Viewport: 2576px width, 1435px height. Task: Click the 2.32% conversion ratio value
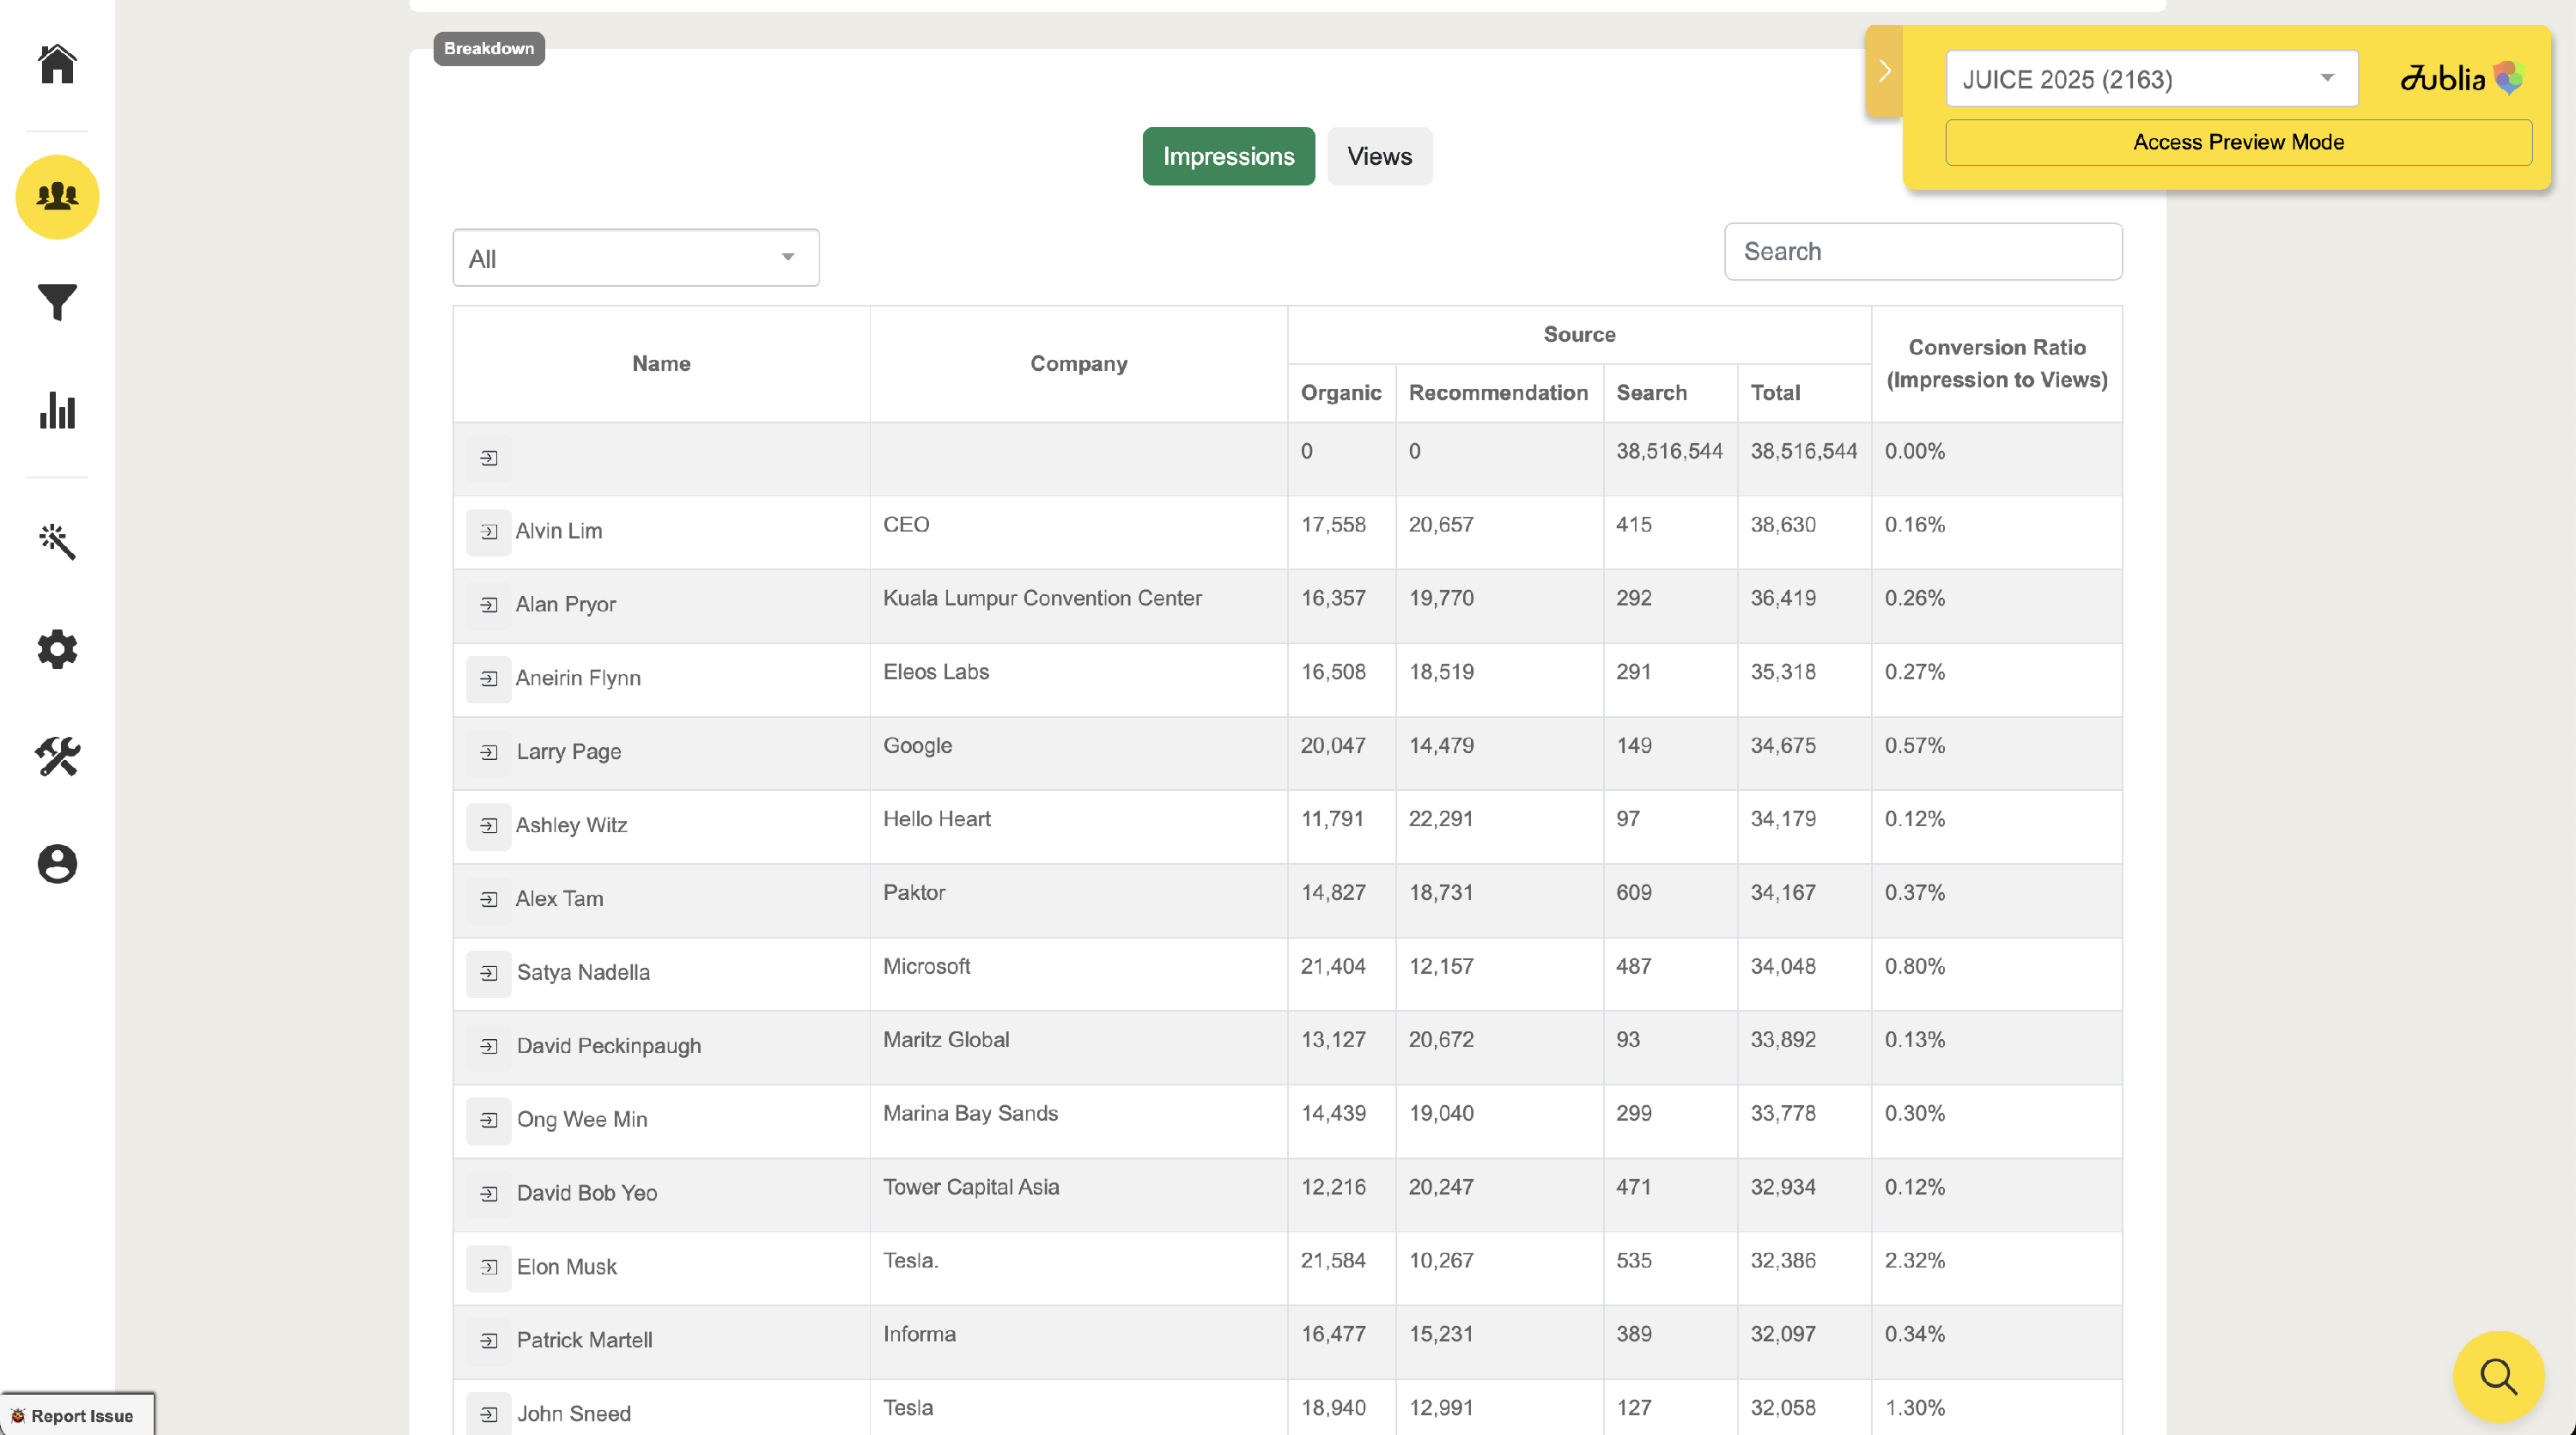click(1914, 1260)
